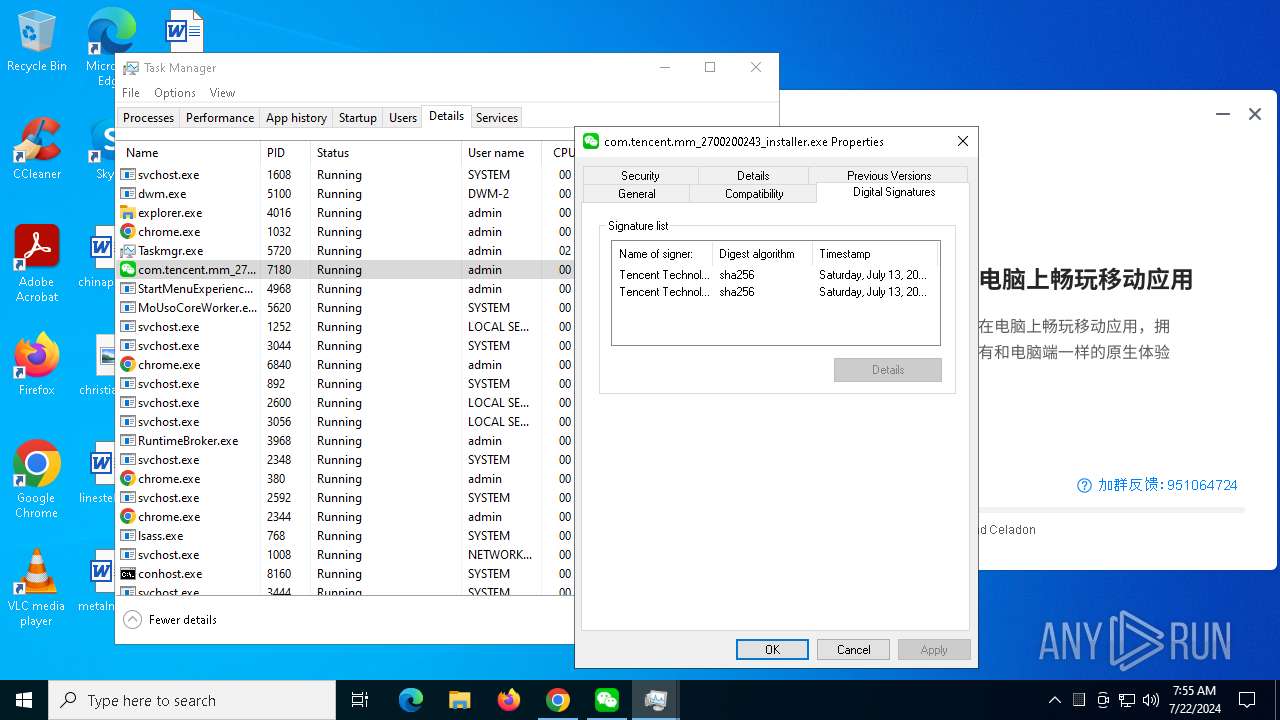Switch to the App history tab

pos(296,117)
